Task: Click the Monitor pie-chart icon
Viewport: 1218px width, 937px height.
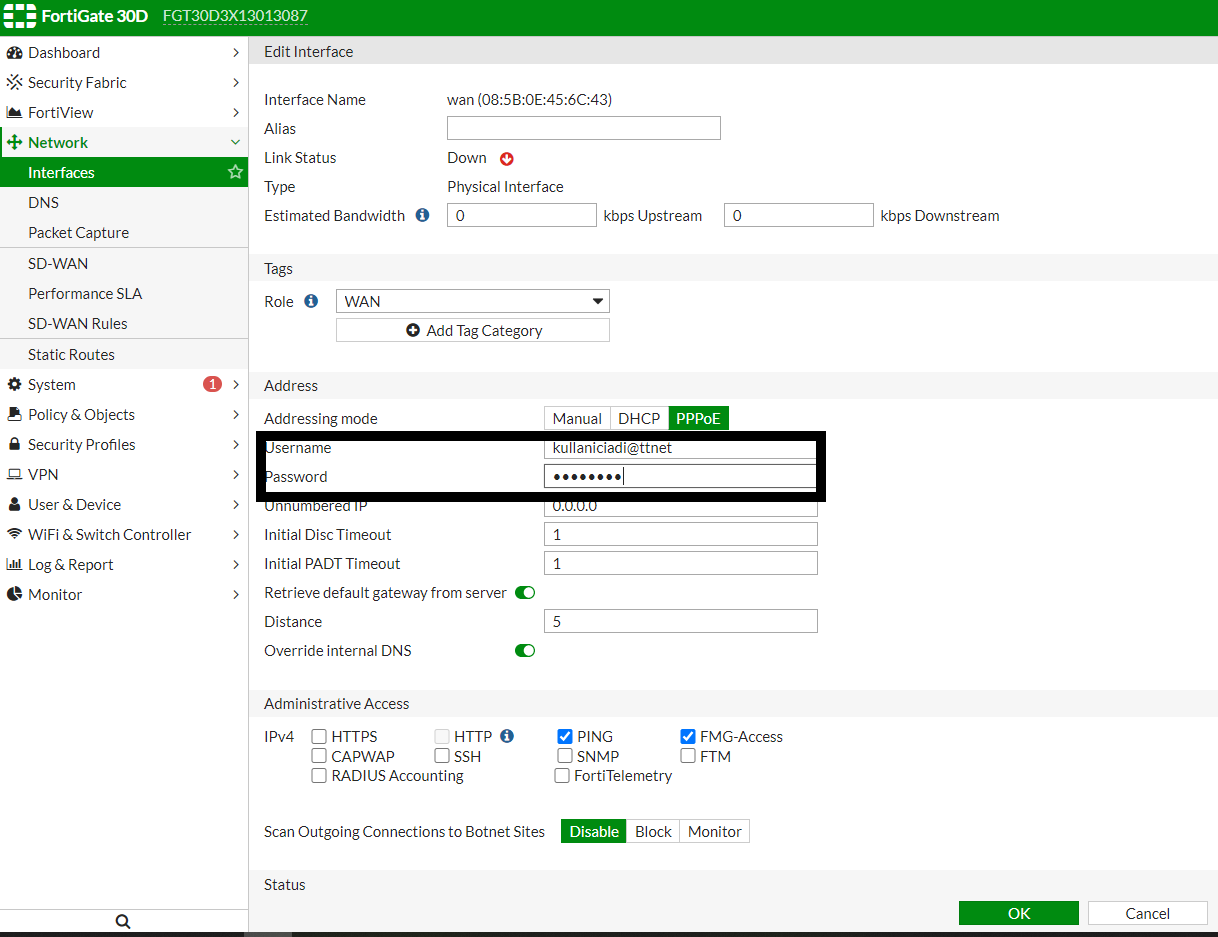Action: 14,595
